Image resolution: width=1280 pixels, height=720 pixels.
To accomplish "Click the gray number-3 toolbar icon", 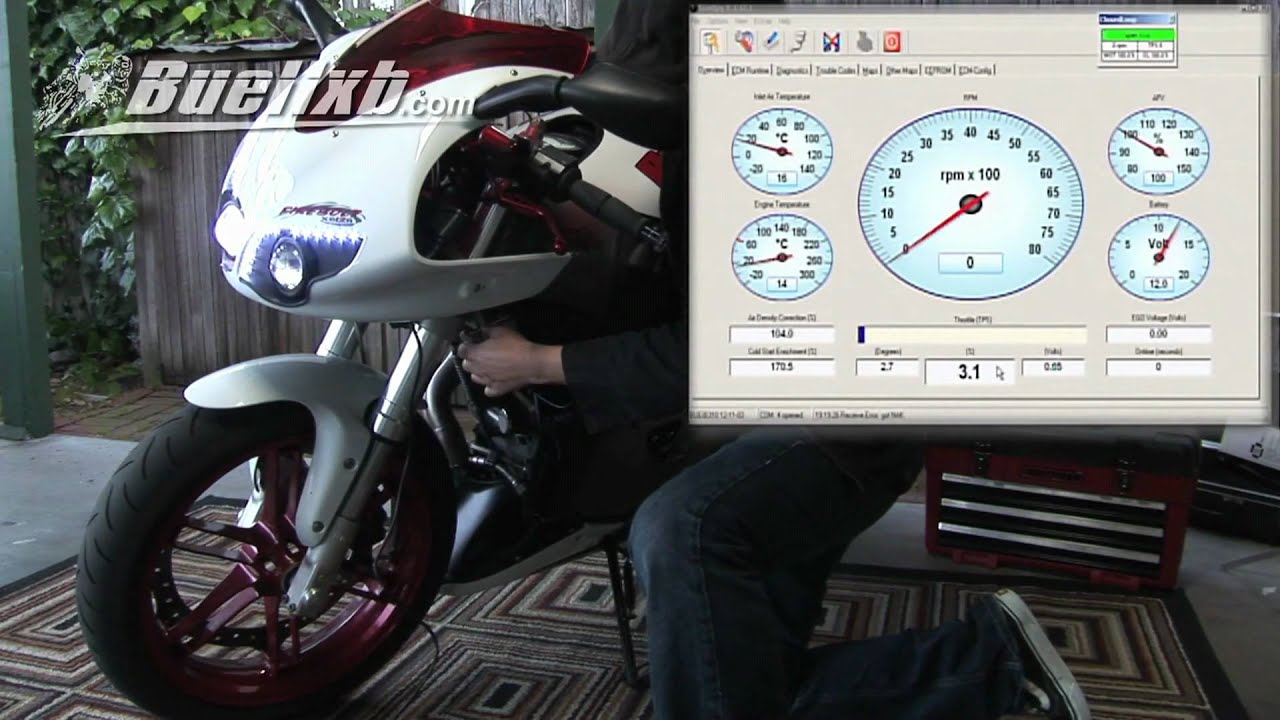I will (799, 42).
